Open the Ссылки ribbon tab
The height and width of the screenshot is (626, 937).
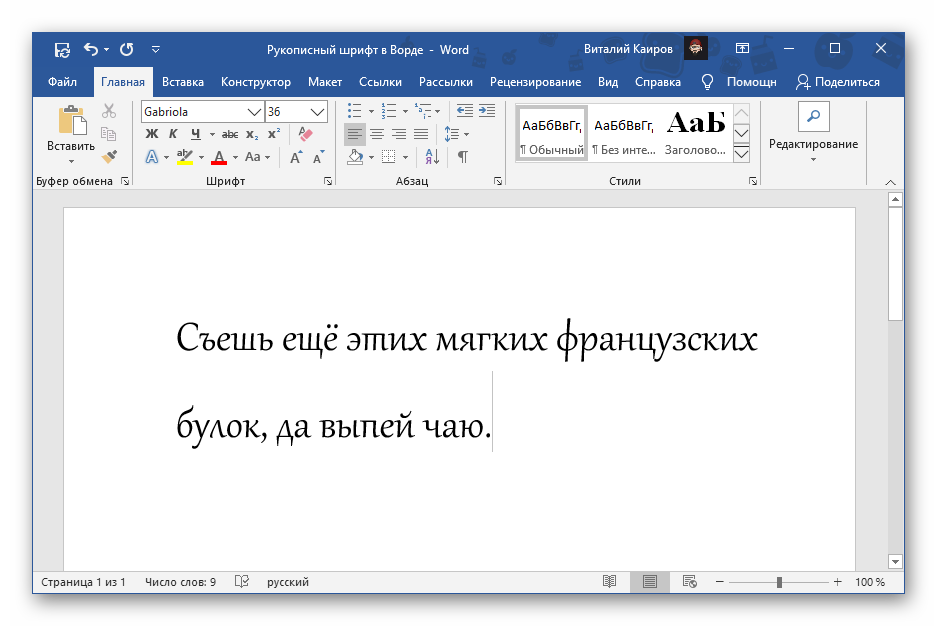[x=380, y=82]
